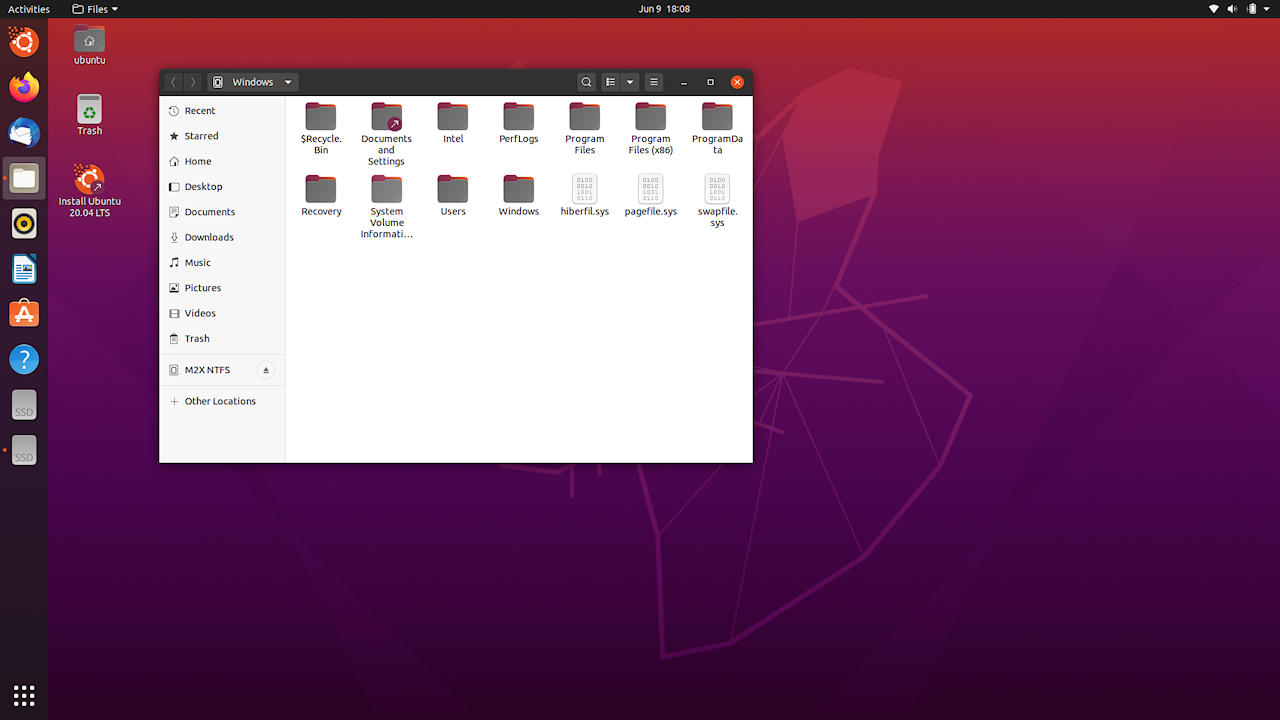Launch Thunderbird Mail from the dock
The height and width of the screenshot is (720, 1280).
tap(24, 133)
